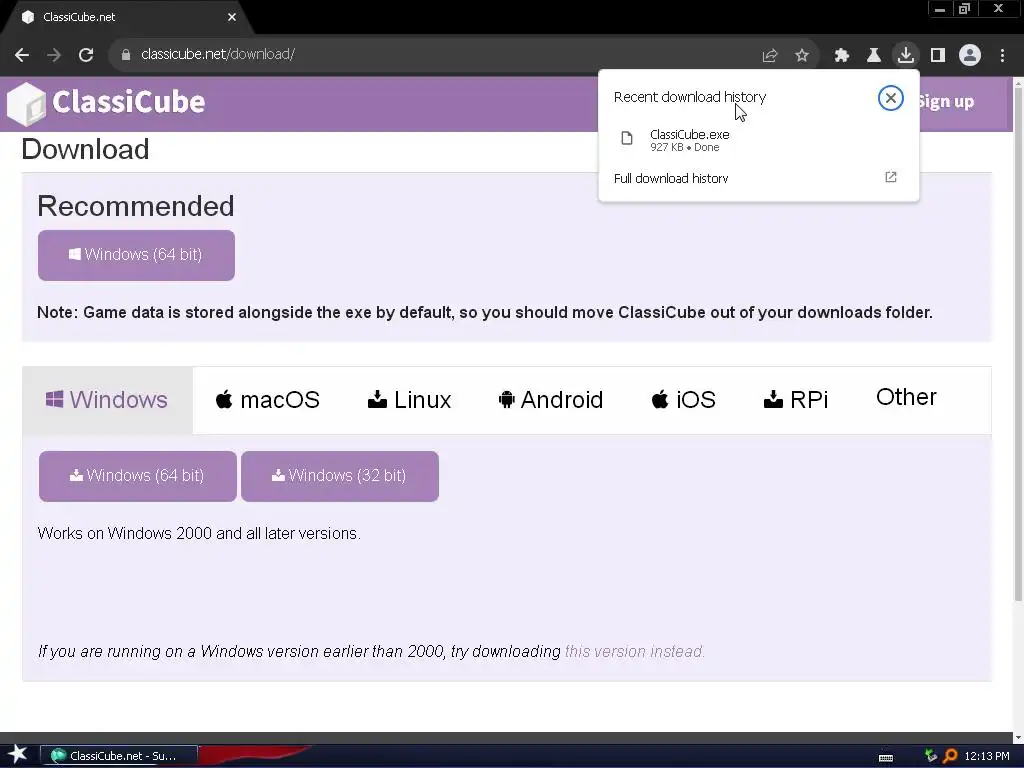Image resolution: width=1024 pixels, height=768 pixels.
Task: Click the keyboard icon in system tray
Action: pyautogui.click(x=886, y=758)
